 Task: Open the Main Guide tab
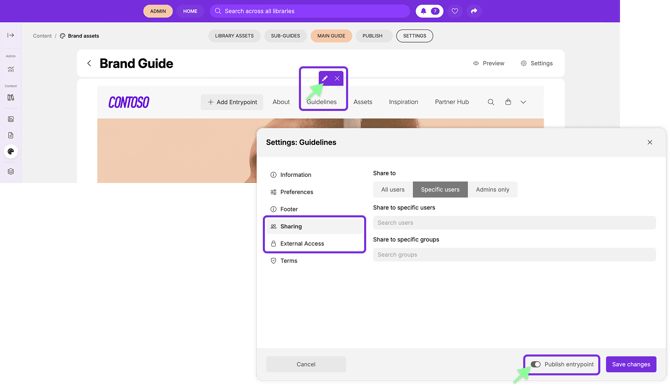pos(331,36)
